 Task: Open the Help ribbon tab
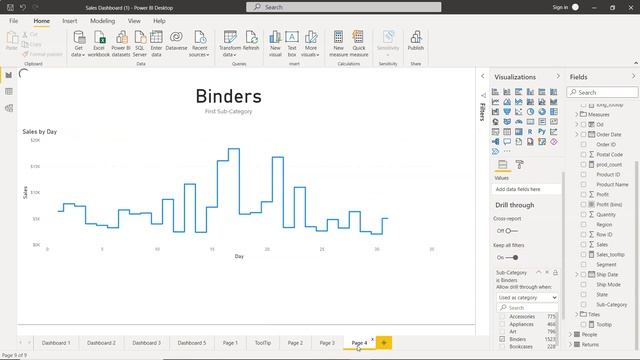tap(159, 21)
